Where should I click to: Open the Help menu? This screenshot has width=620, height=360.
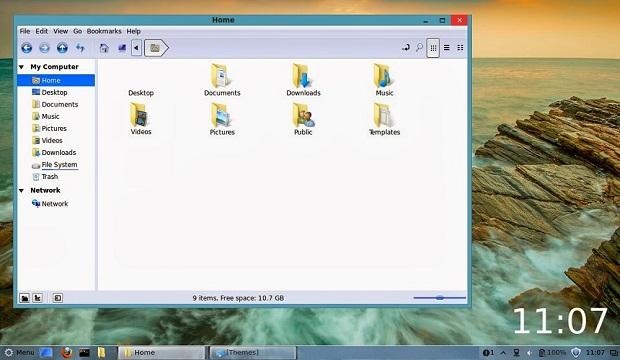(134, 31)
